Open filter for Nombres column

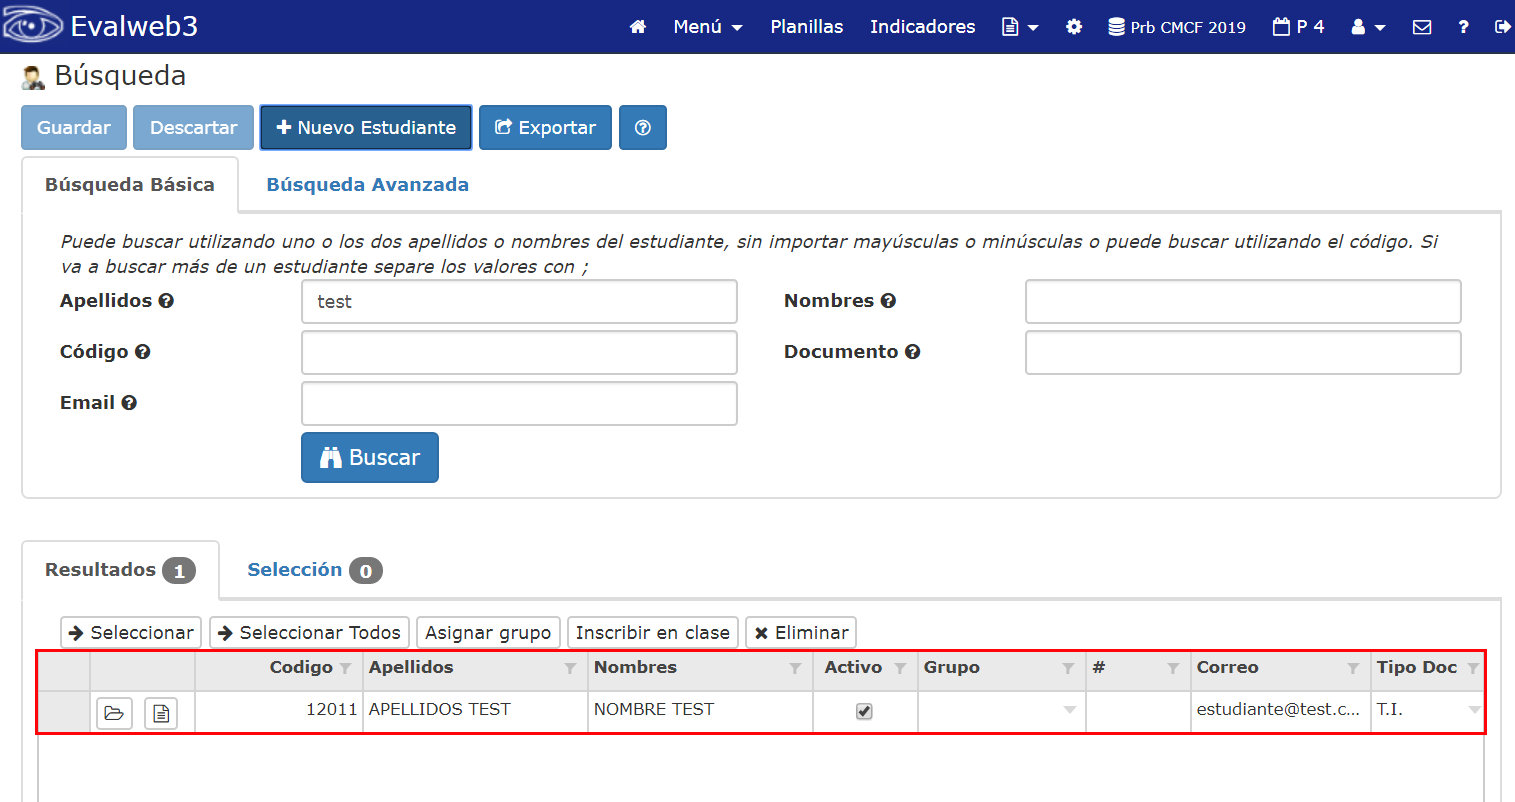795,668
